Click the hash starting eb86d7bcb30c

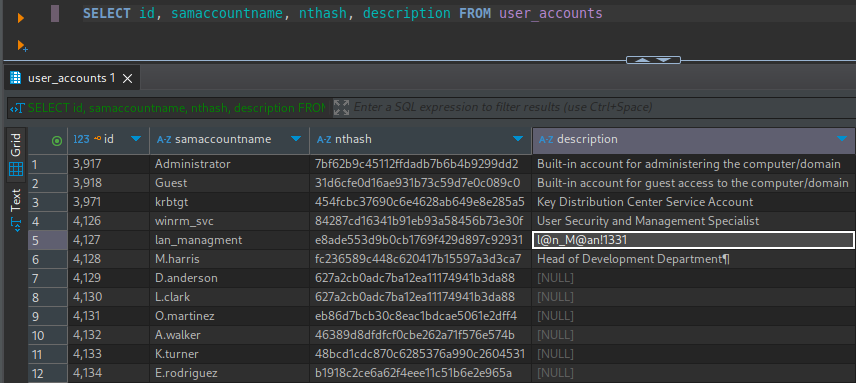(420, 316)
